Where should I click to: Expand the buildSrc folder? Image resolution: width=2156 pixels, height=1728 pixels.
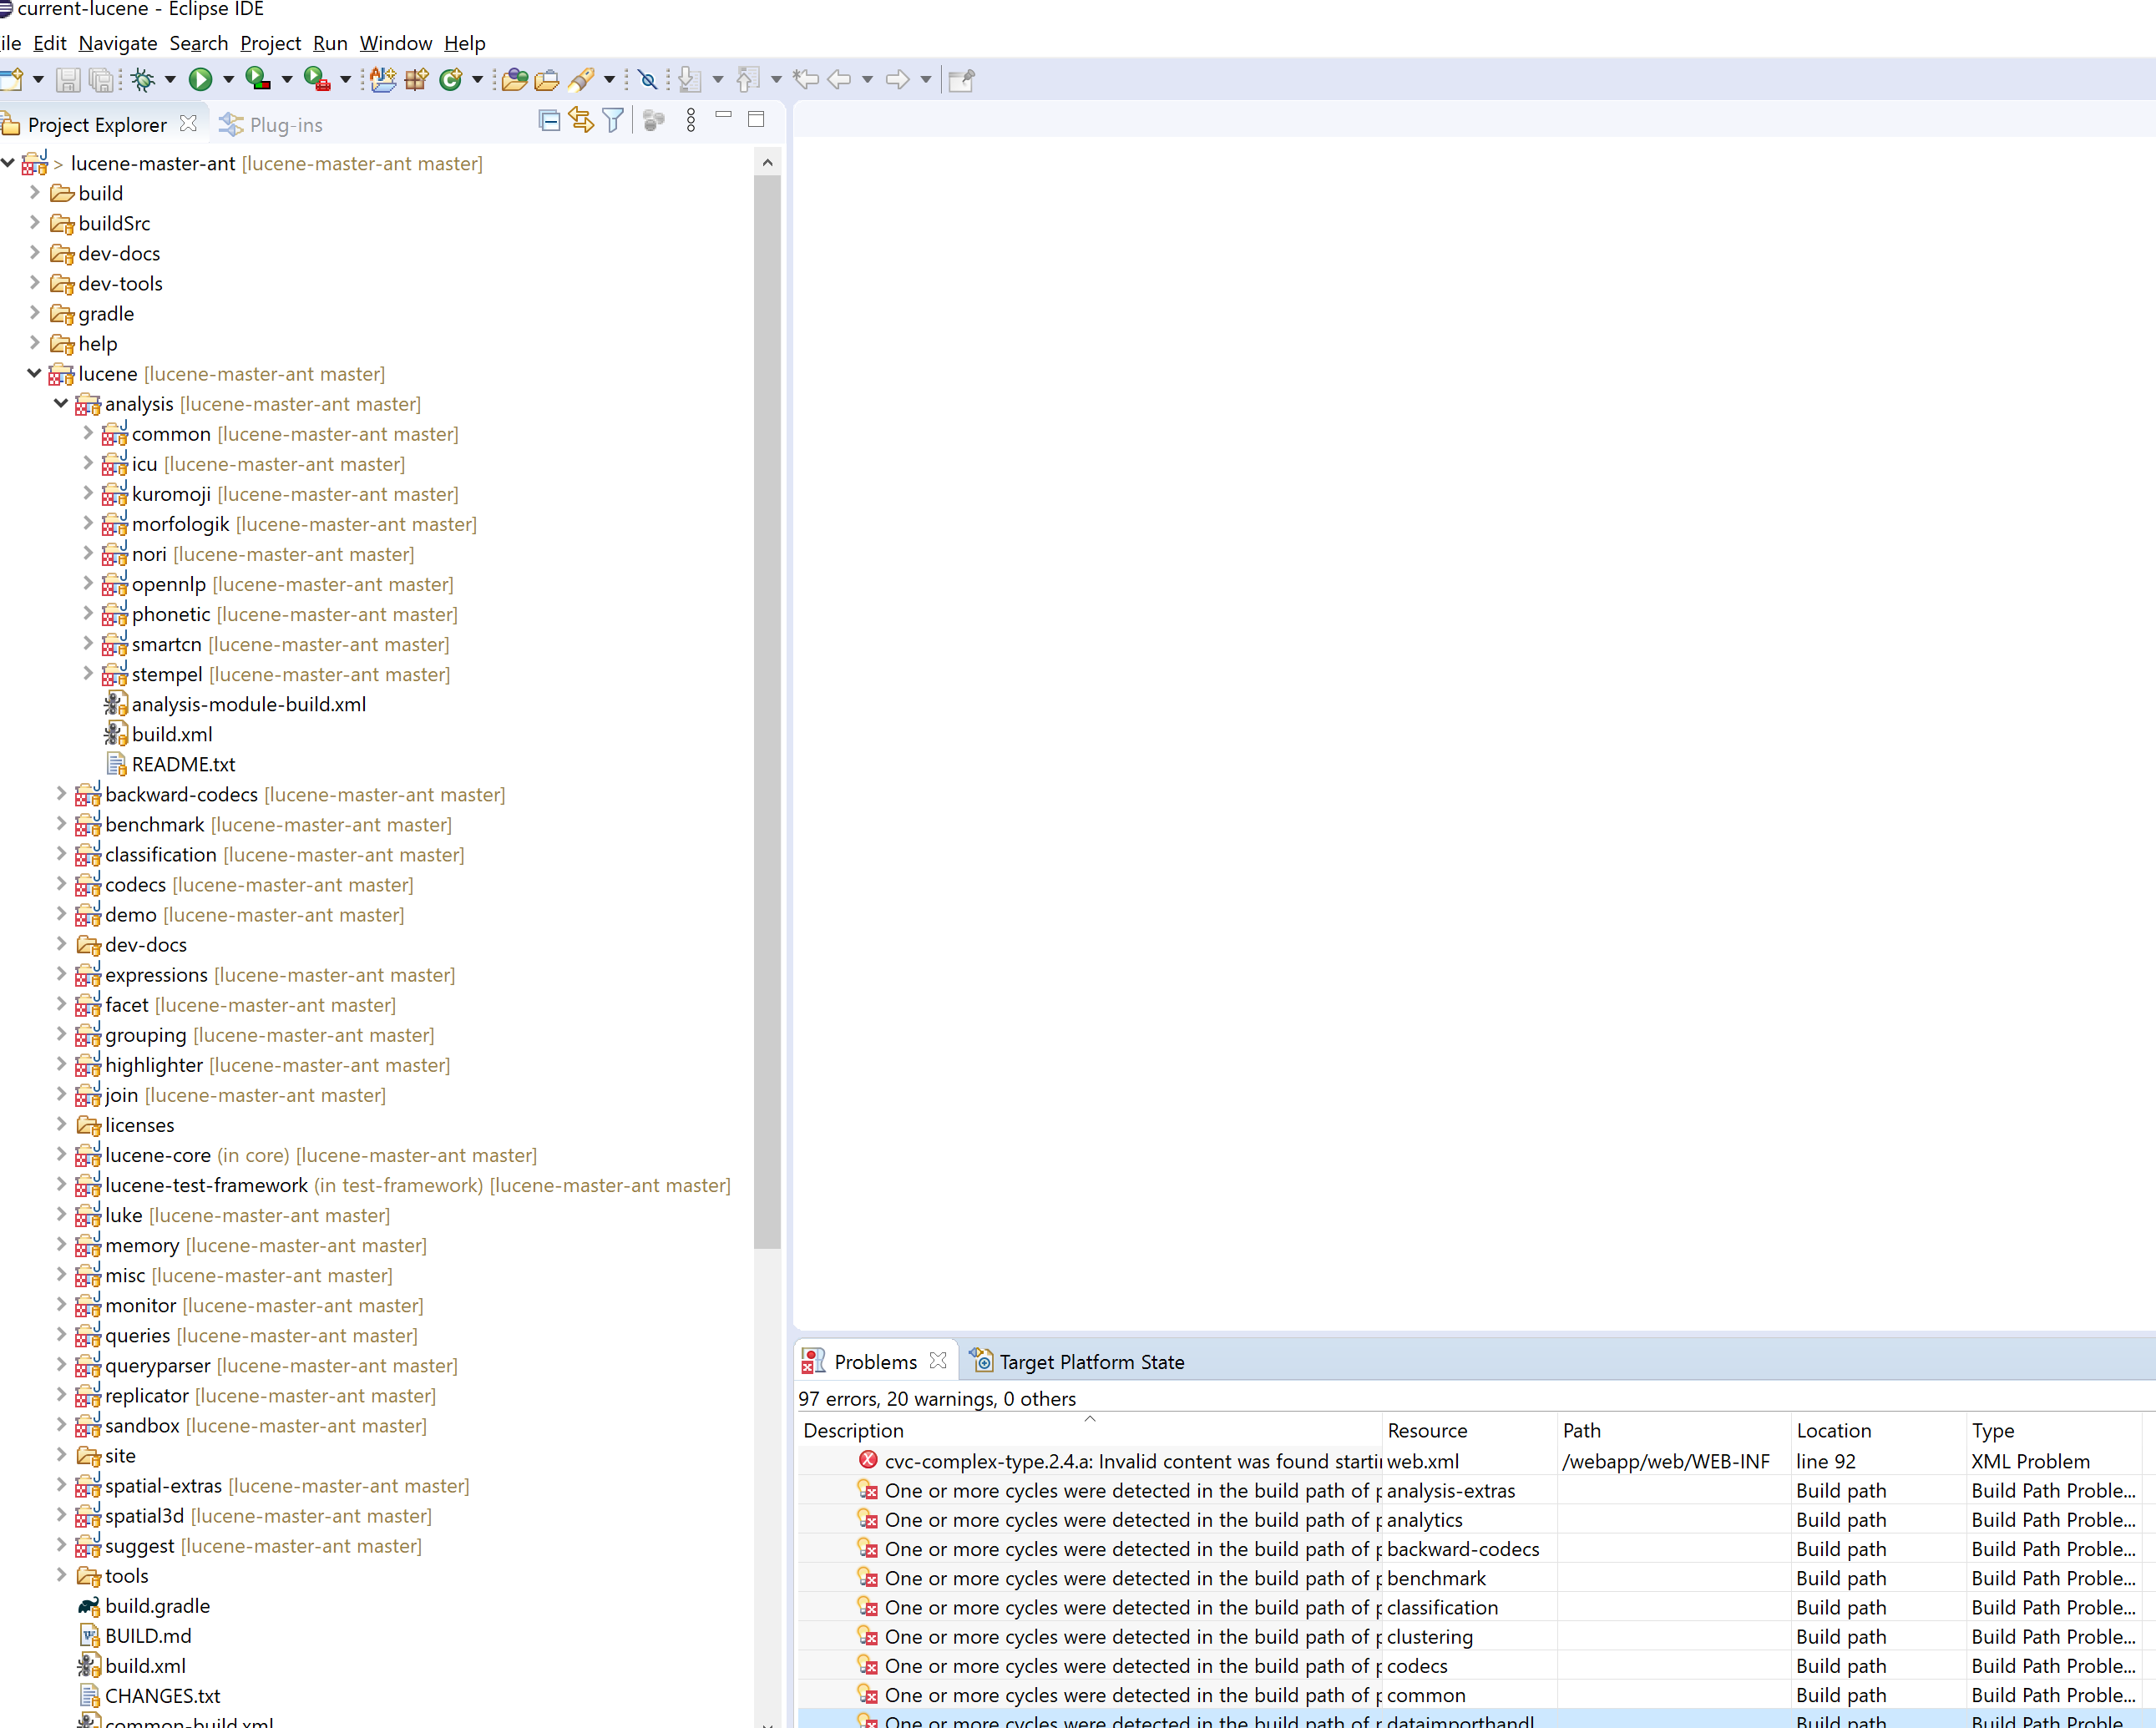35,222
